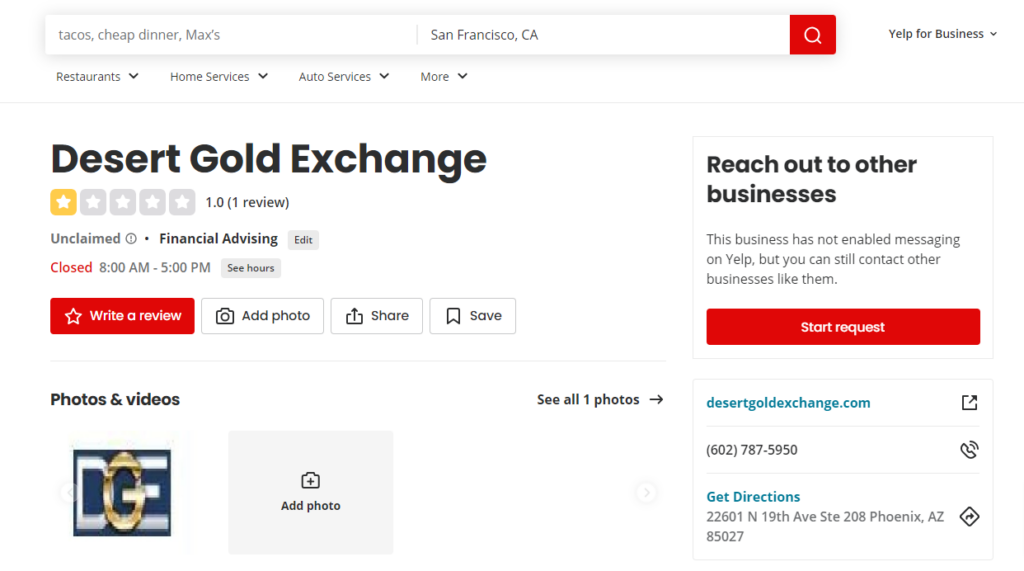1024x571 pixels.
Task: Expand the Auto Services menu
Action: [x=344, y=76]
